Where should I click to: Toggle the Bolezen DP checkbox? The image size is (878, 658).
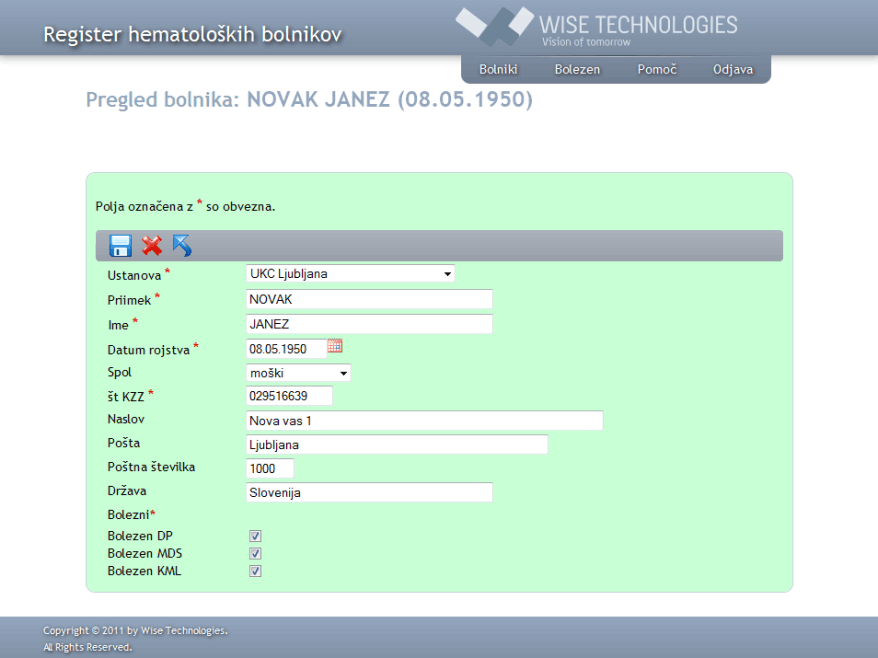(x=255, y=536)
